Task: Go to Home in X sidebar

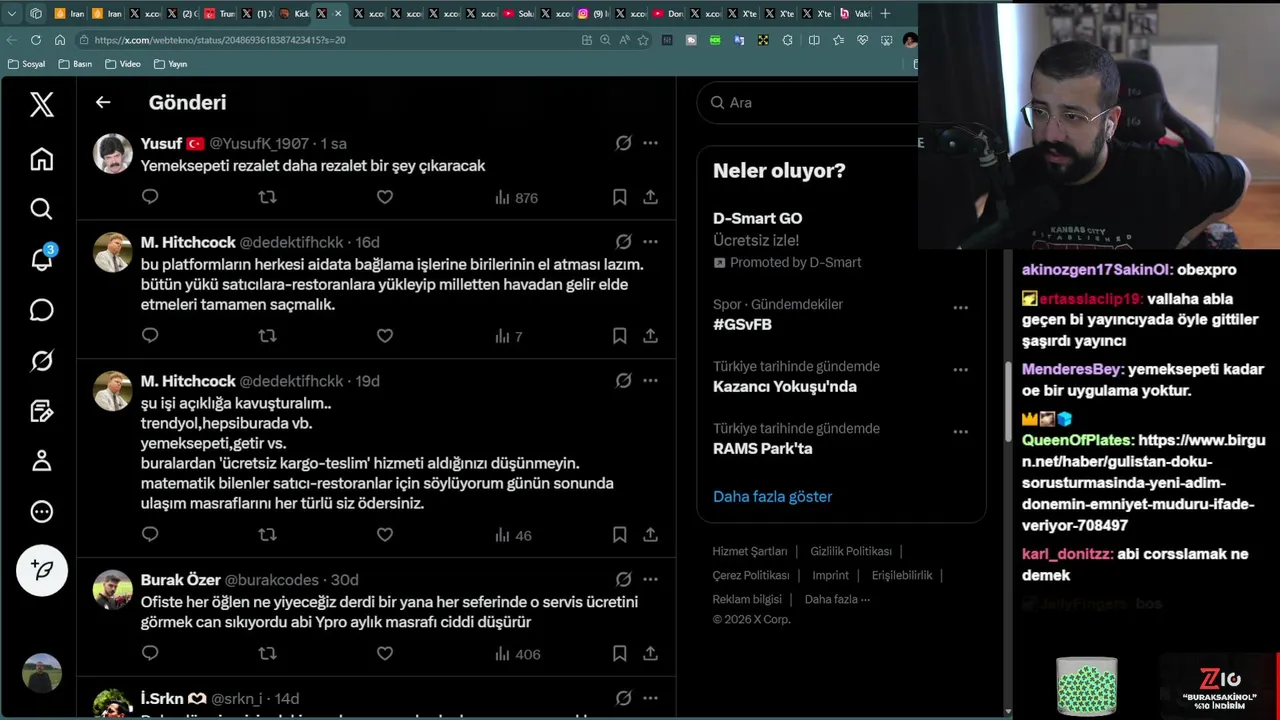Action: coord(41,159)
